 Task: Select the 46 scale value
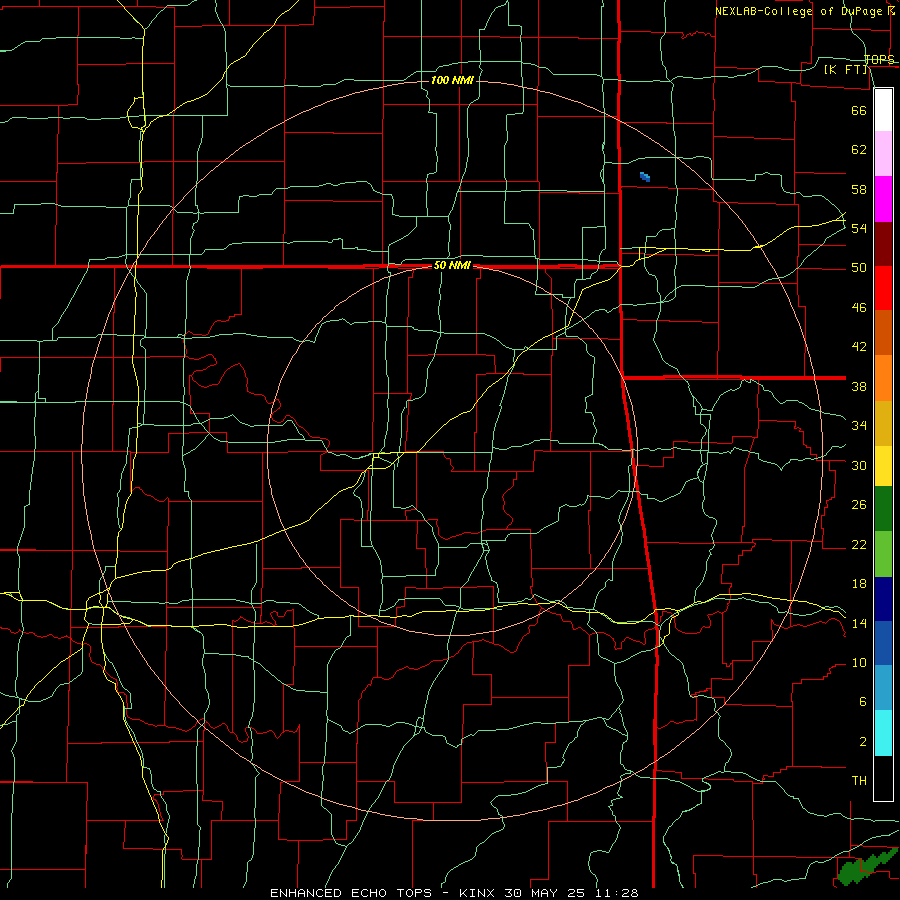pos(859,307)
